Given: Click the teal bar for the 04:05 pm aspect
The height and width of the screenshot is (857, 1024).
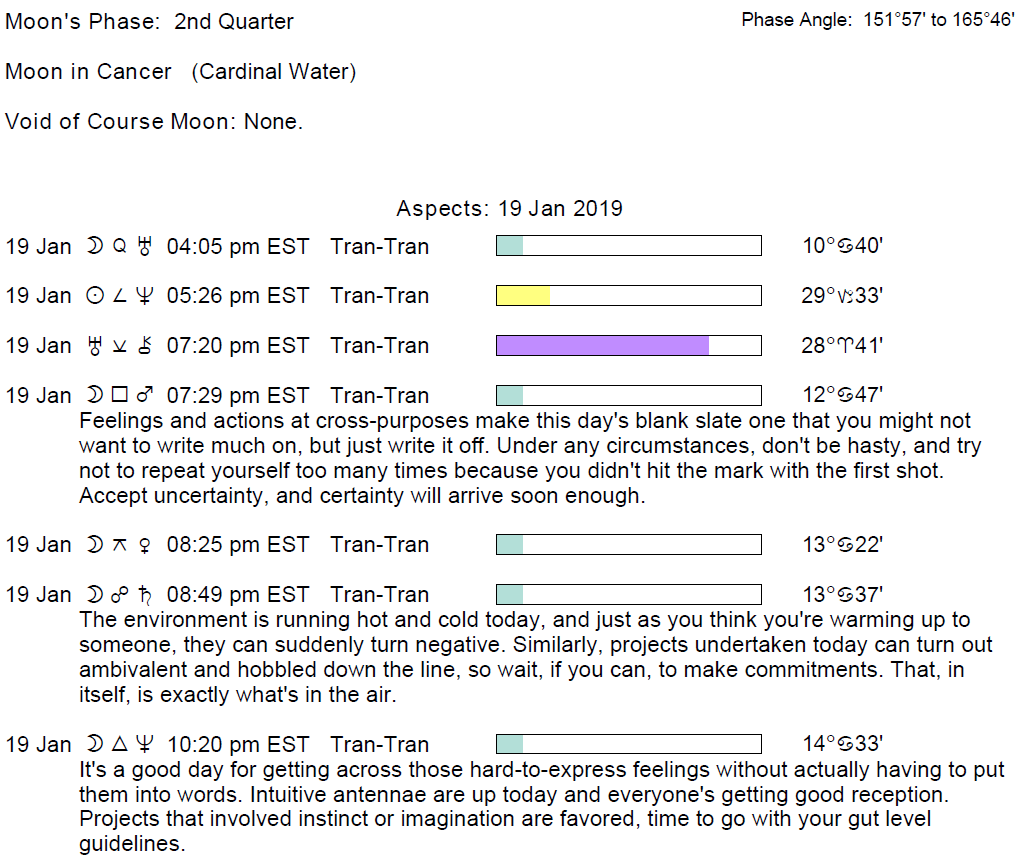Looking at the screenshot, I should (510, 246).
